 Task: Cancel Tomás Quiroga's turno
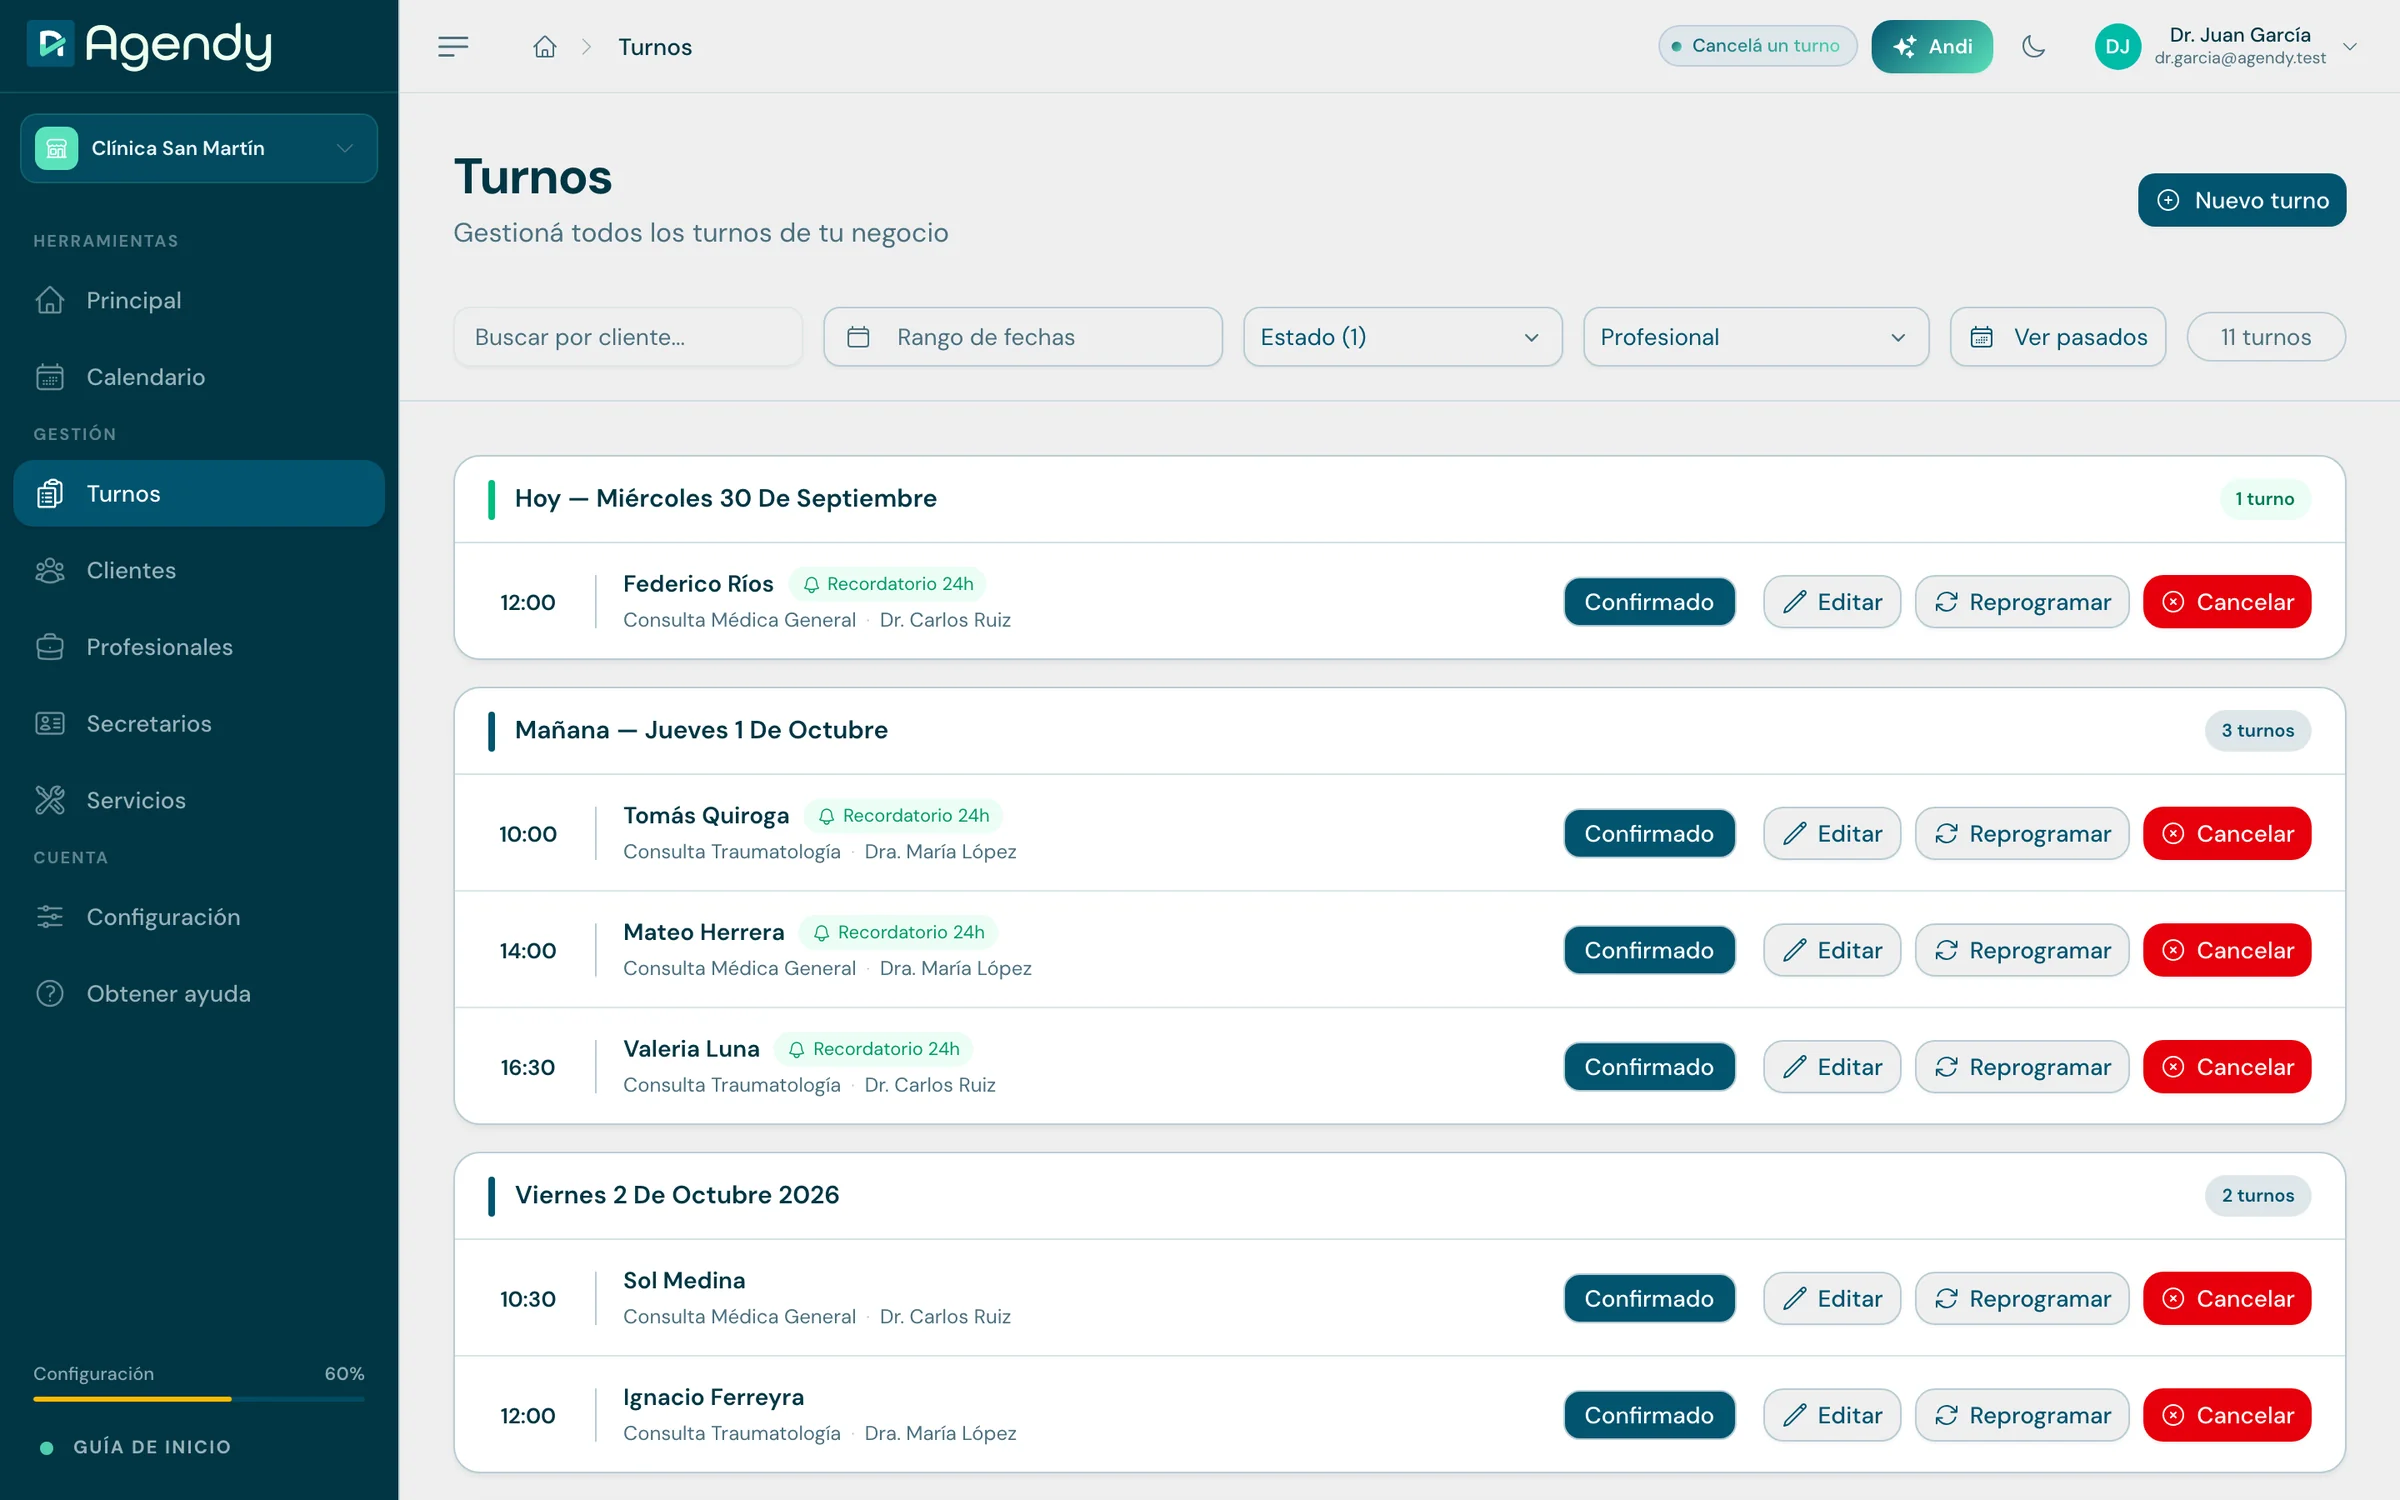2226,834
